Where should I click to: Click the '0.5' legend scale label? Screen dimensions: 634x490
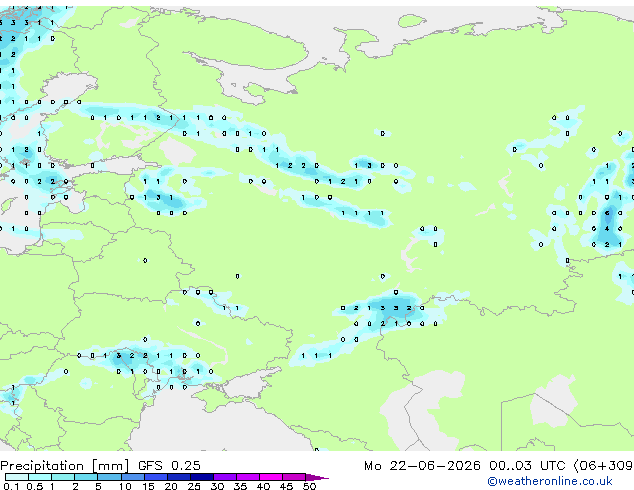pos(35,486)
